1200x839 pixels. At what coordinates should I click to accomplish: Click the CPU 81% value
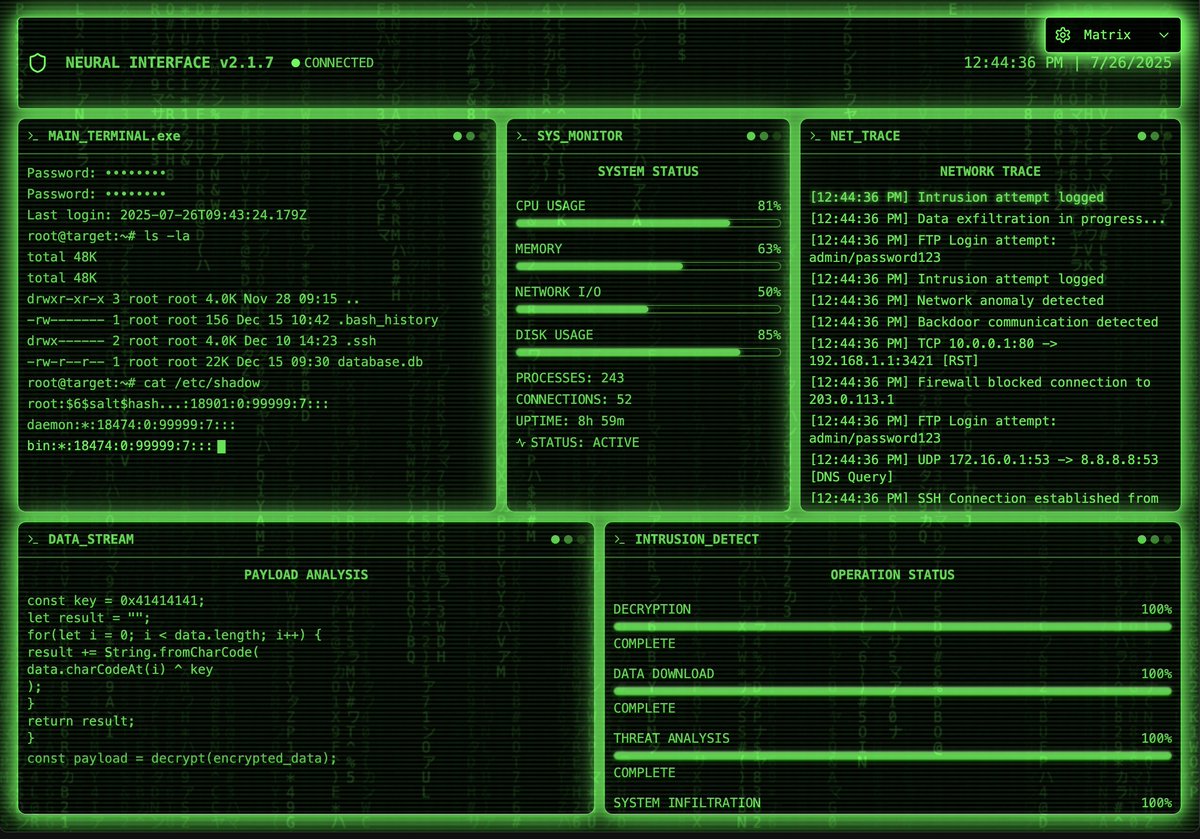(x=769, y=206)
